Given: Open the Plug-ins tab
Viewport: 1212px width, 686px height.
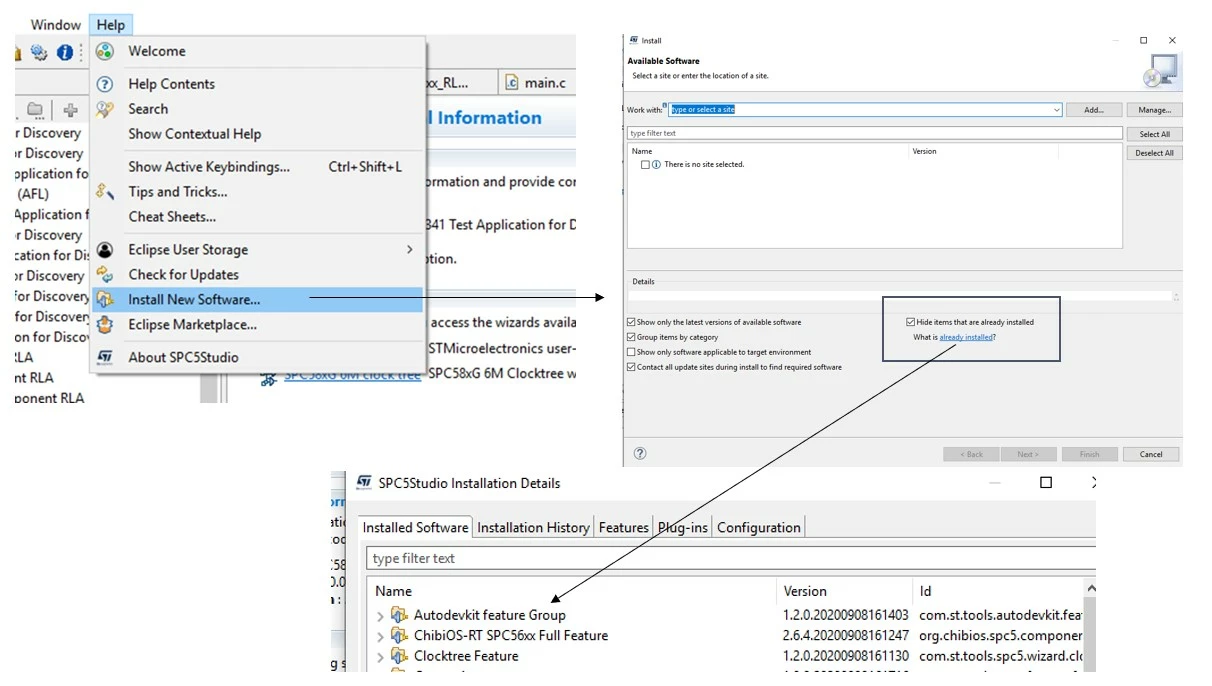Looking at the screenshot, I should (x=682, y=528).
